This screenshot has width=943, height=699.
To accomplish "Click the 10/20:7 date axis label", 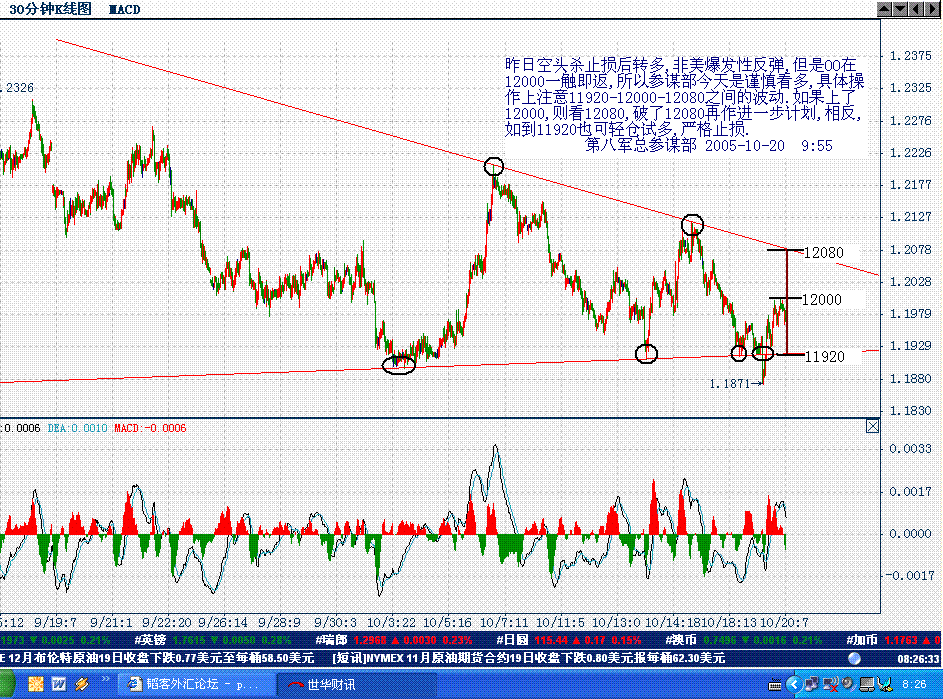I will coord(784,622).
